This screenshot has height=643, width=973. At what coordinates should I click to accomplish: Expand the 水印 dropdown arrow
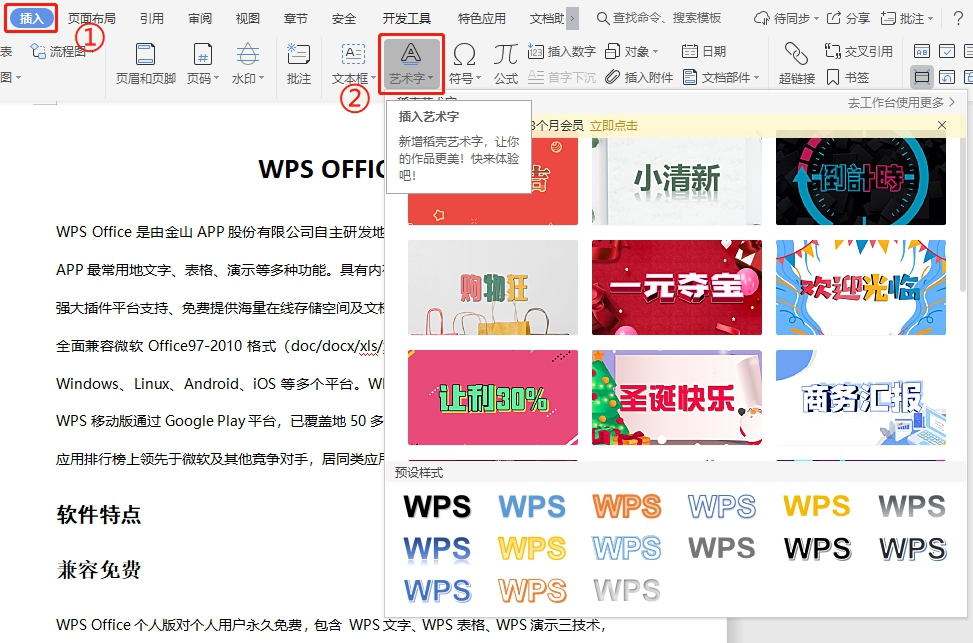tap(261, 78)
